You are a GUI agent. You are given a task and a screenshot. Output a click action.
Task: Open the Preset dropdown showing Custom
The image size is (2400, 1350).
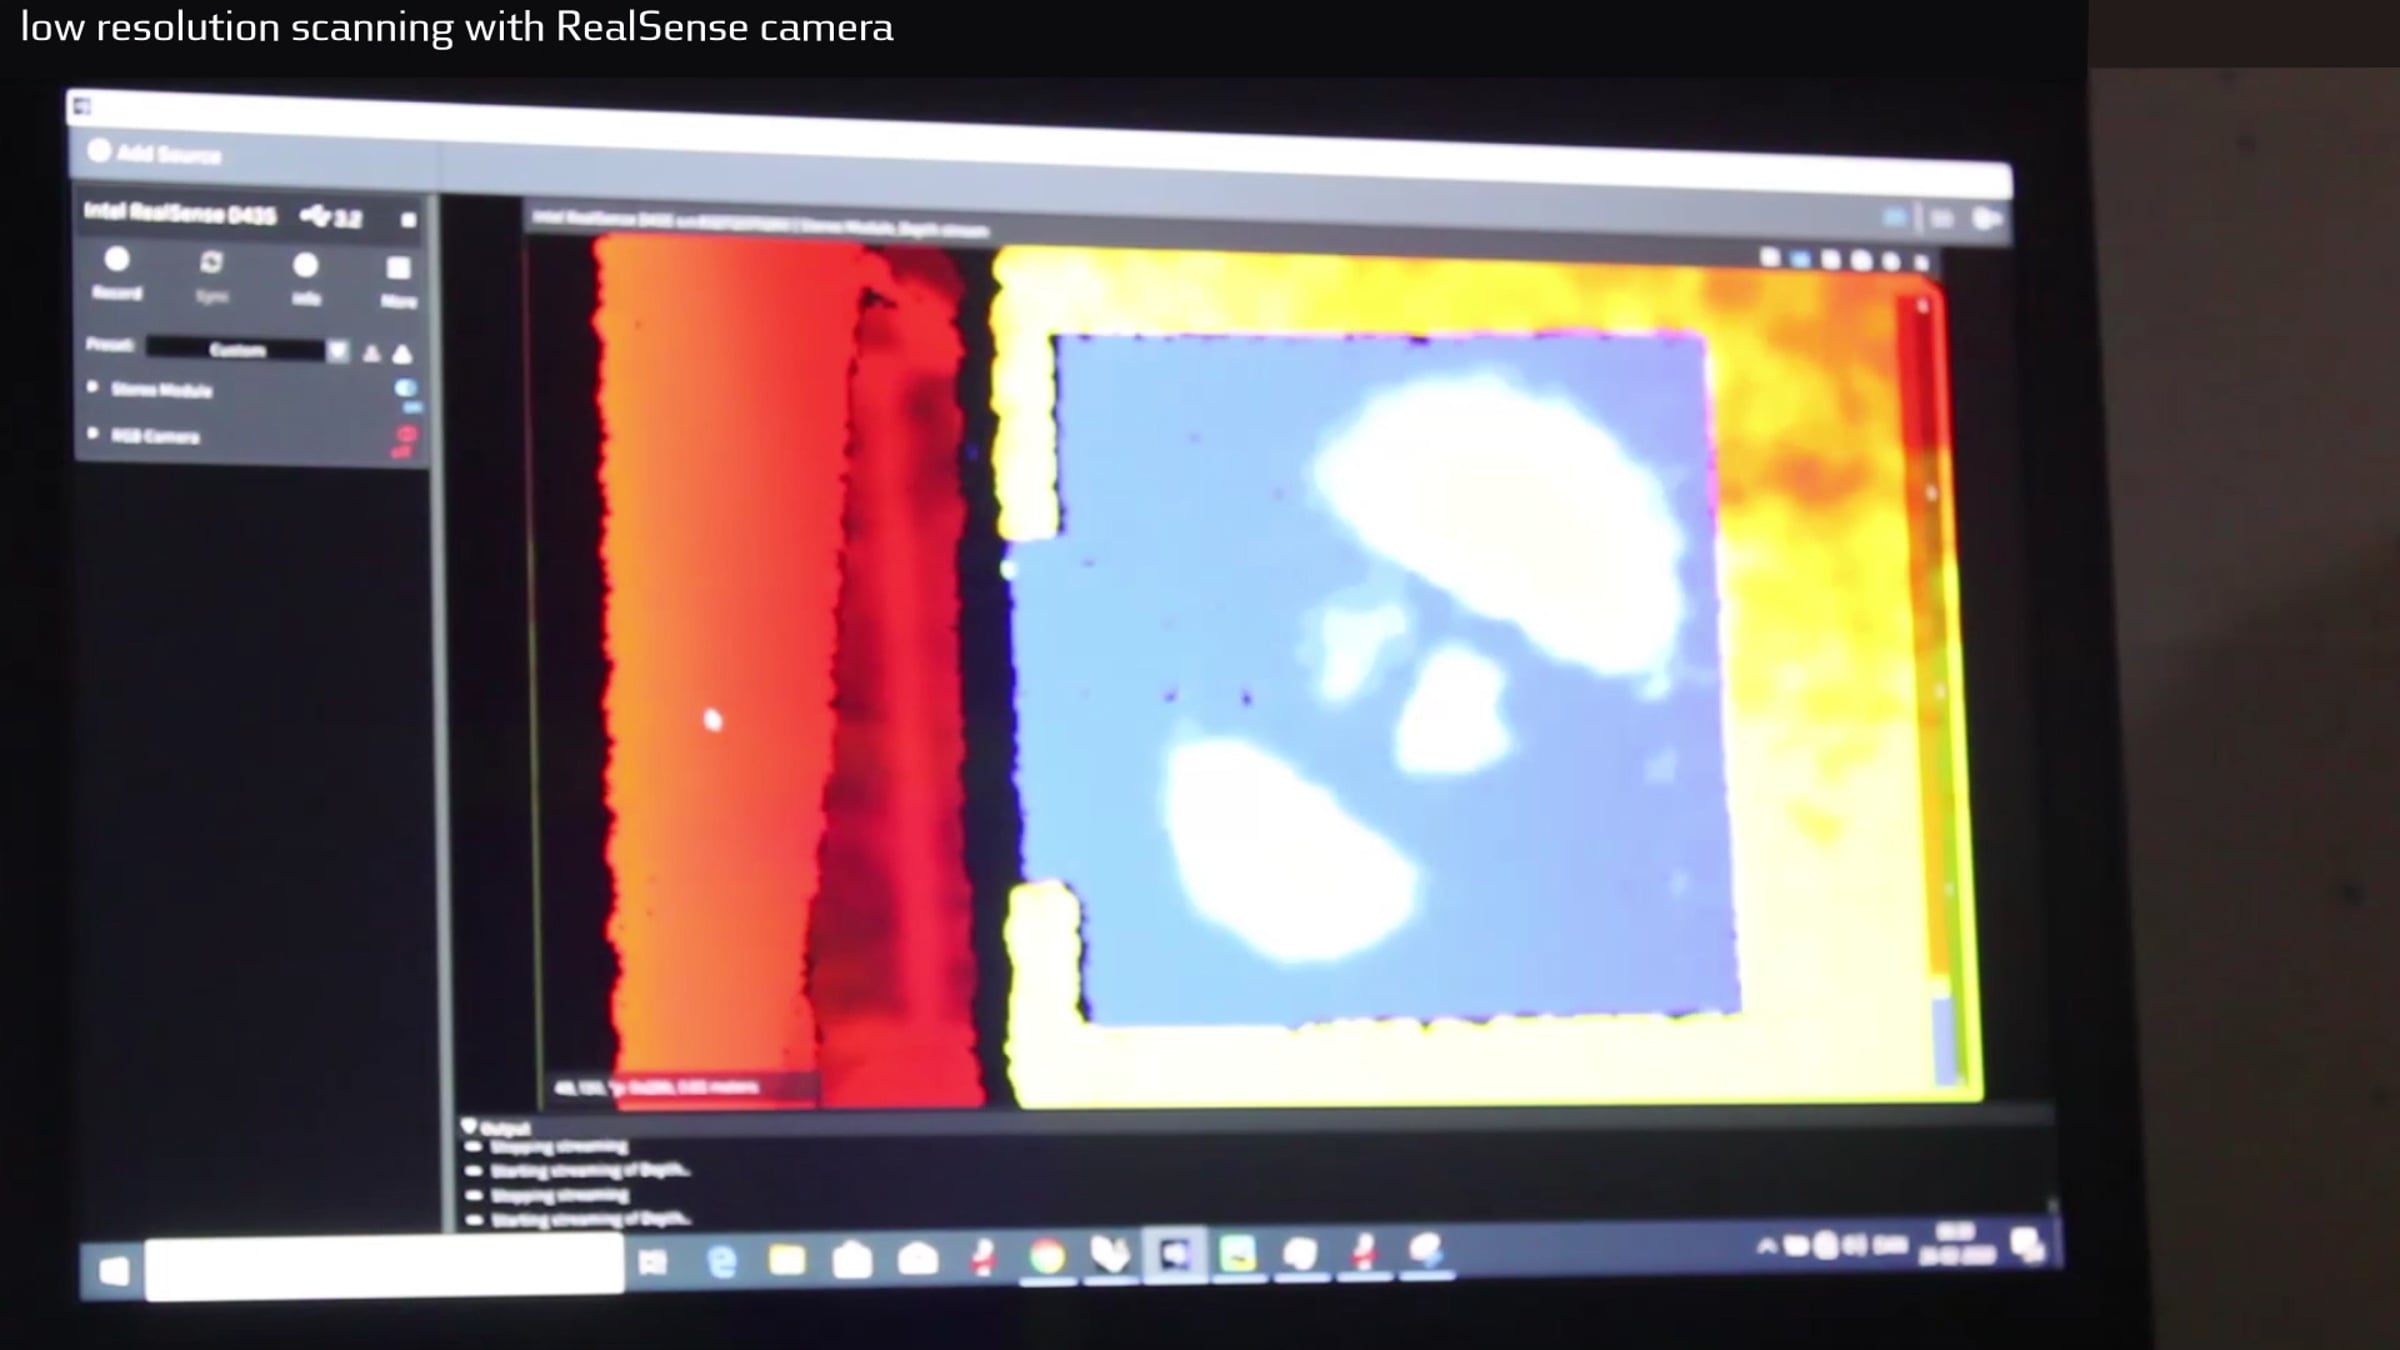[236, 349]
